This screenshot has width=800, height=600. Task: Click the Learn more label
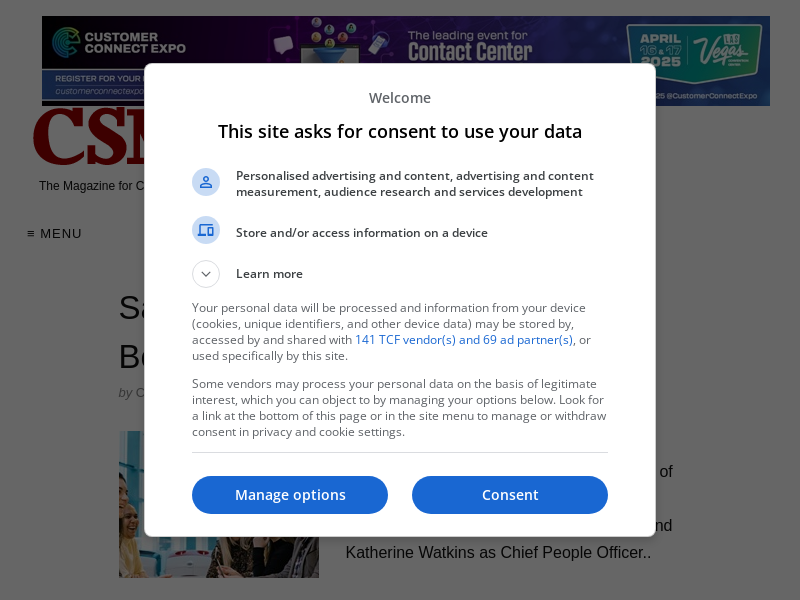pos(269,274)
